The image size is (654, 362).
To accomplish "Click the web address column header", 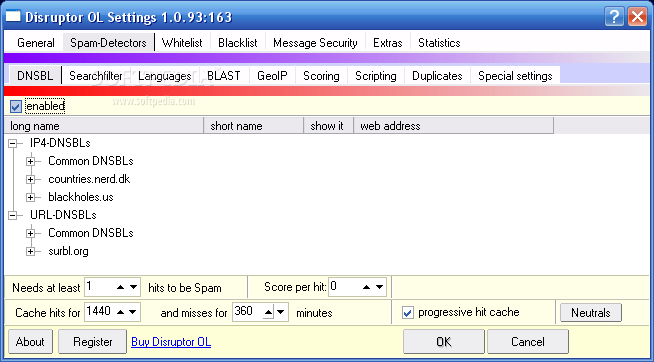I will click(454, 126).
